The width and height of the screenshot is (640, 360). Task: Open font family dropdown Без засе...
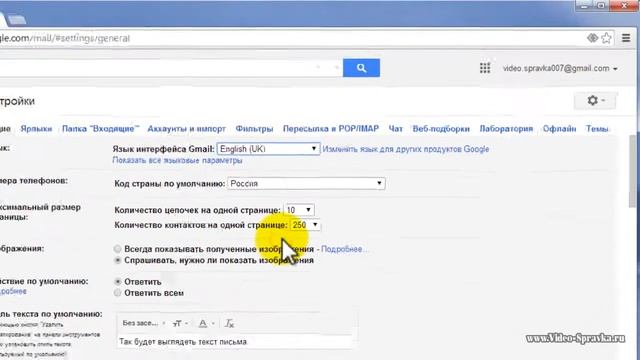coord(143,323)
